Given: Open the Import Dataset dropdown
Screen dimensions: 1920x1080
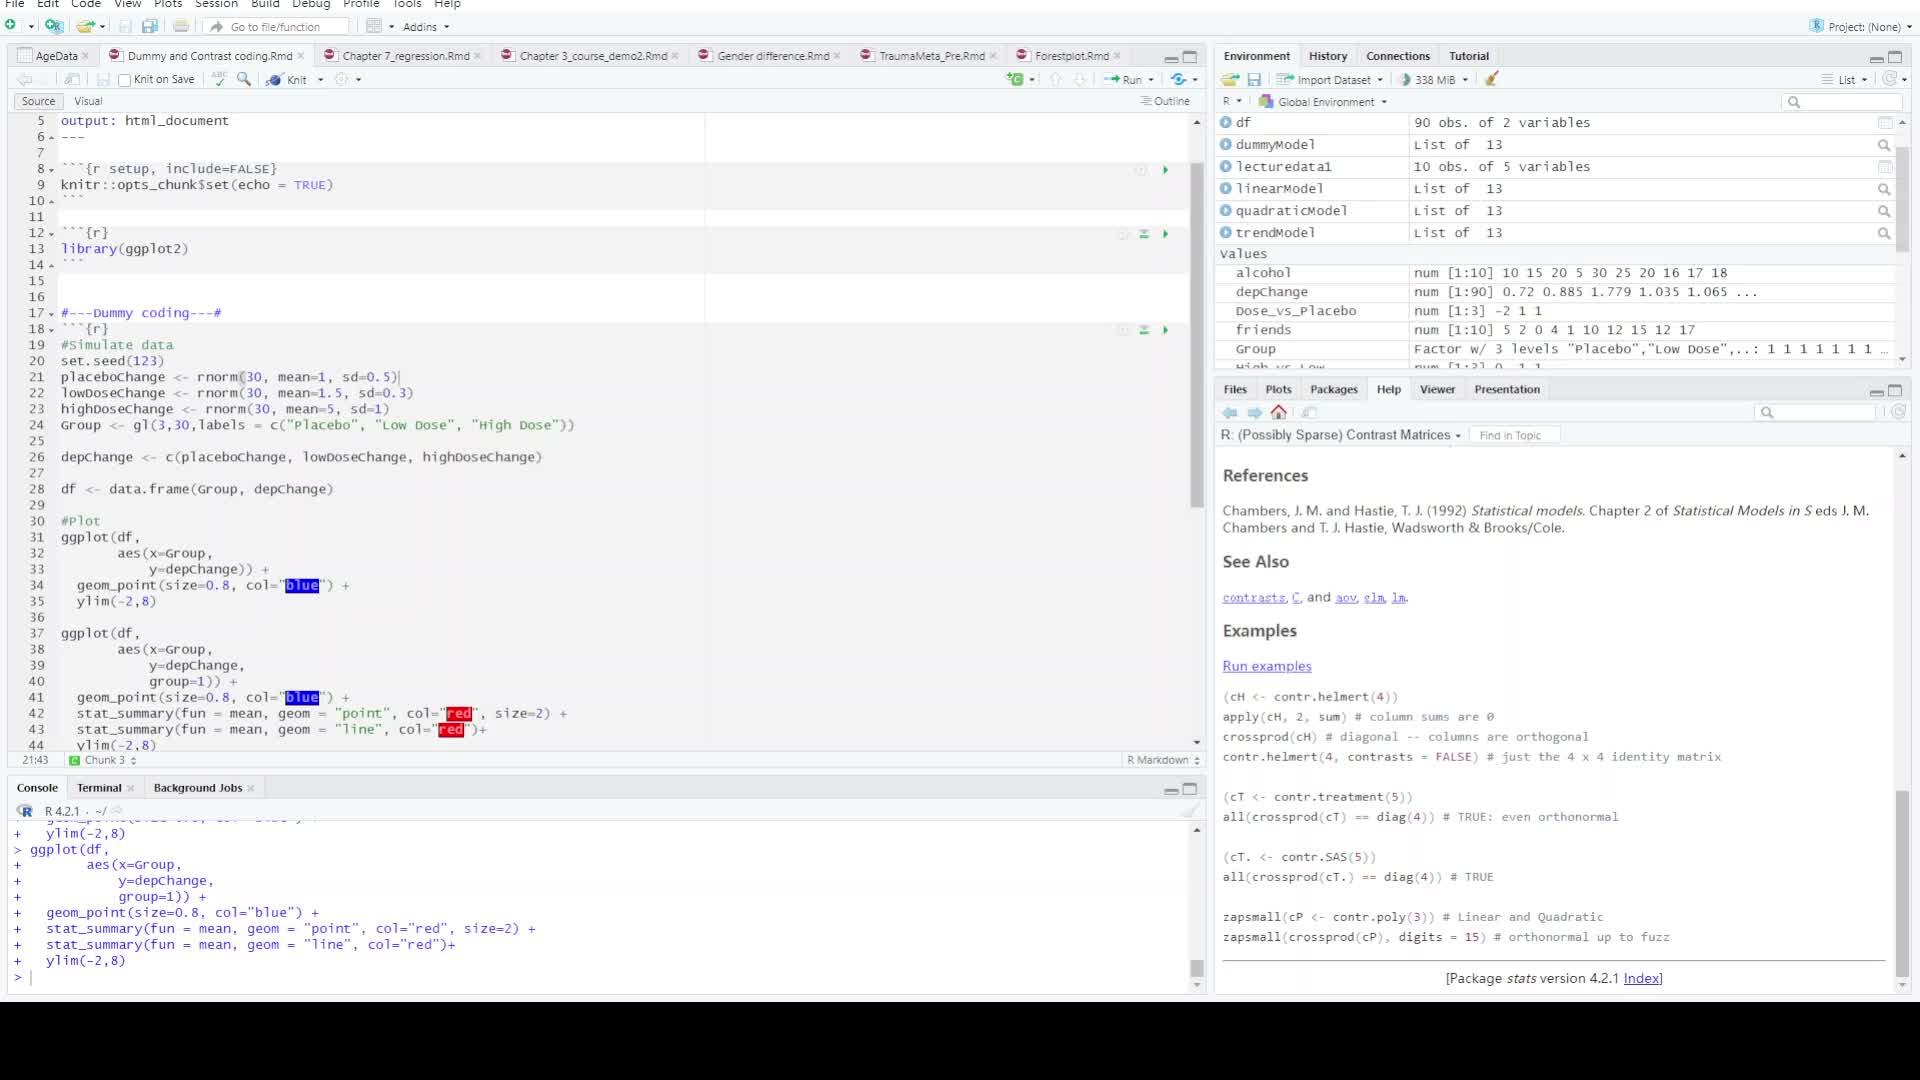Looking at the screenshot, I should 1332,79.
